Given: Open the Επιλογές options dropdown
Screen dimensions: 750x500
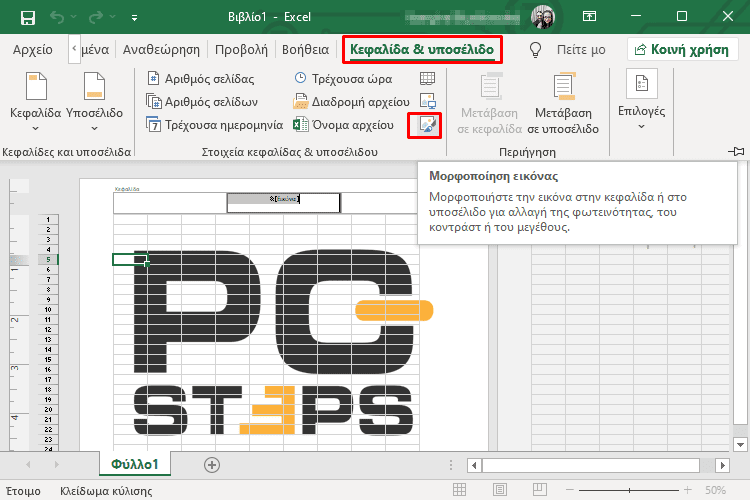Looking at the screenshot, I should point(641,100).
